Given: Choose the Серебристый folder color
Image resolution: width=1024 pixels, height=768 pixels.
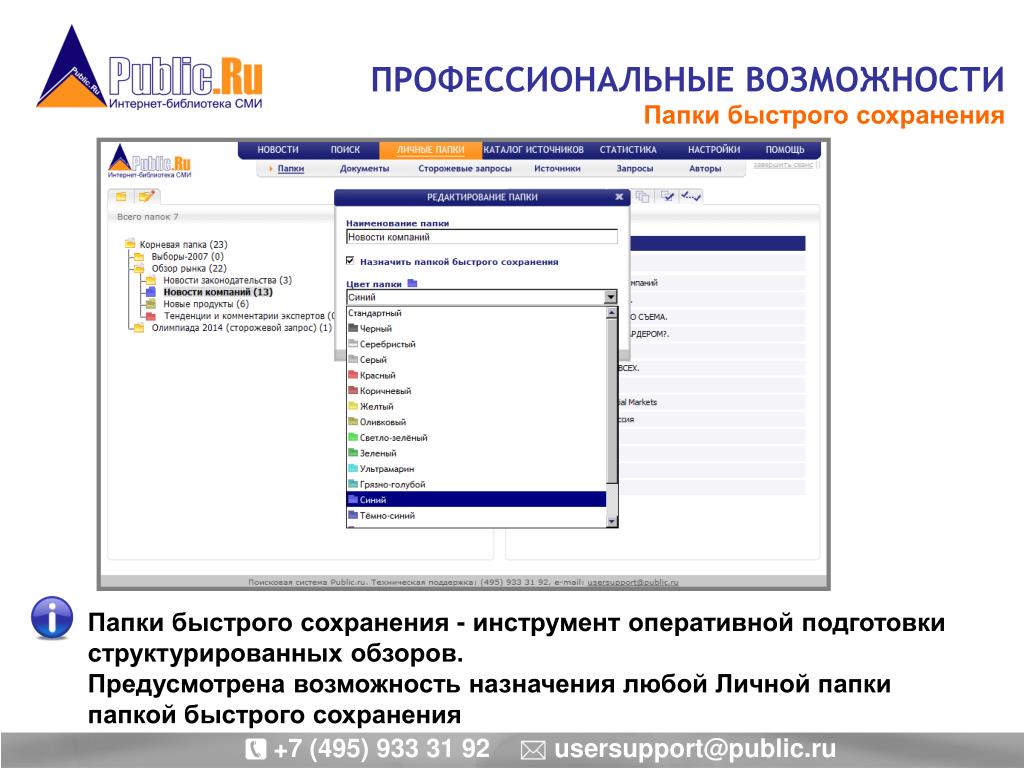Looking at the screenshot, I should (476, 344).
